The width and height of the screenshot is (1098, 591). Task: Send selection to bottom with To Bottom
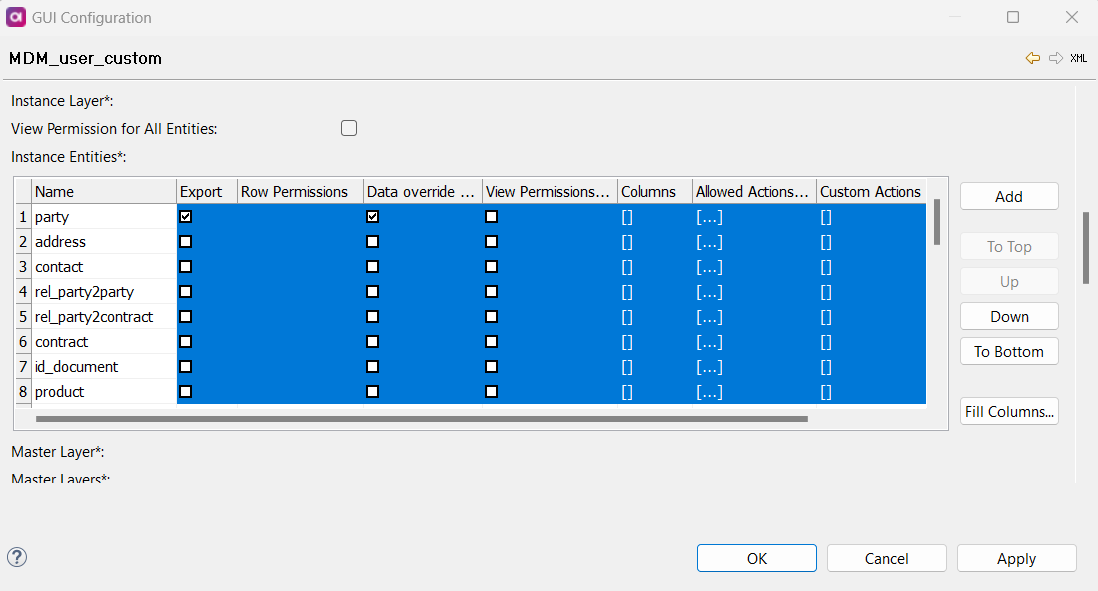tap(1008, 351)
